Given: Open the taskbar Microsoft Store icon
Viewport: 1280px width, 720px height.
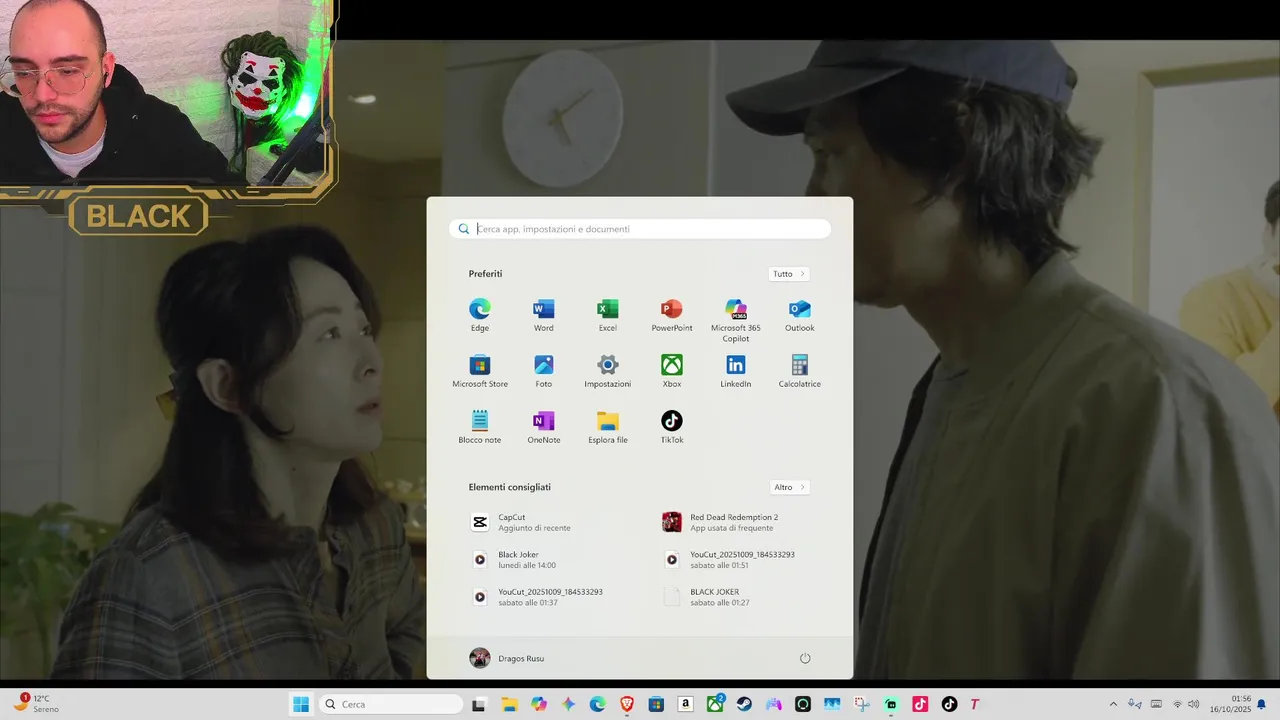Looking at the screenshot, I should point(656,704).
